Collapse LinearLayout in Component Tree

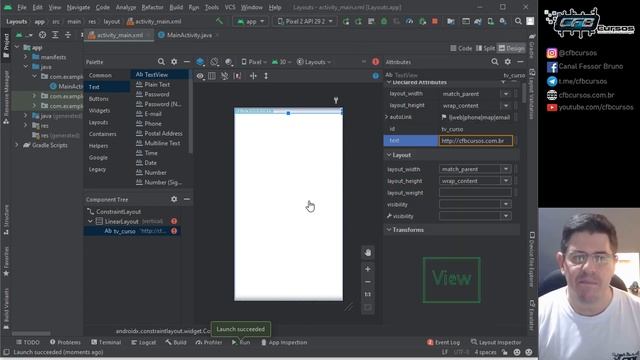coord(90,221)
